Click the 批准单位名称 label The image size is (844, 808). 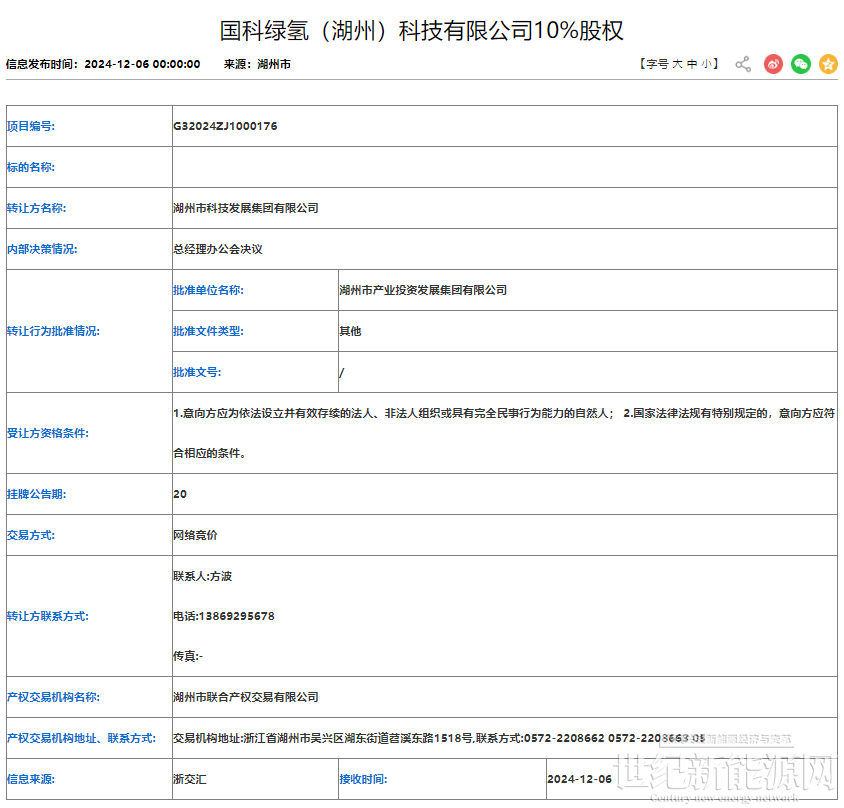(208, 290)
